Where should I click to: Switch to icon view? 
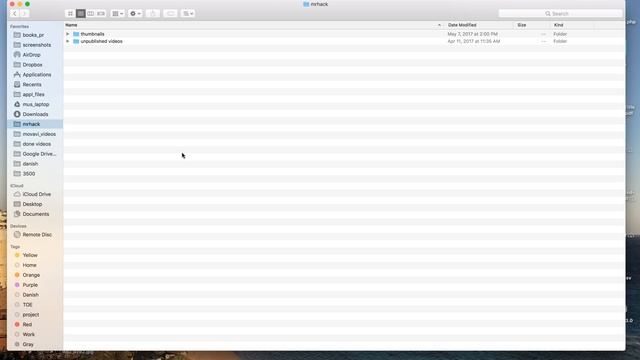point(70,13)
